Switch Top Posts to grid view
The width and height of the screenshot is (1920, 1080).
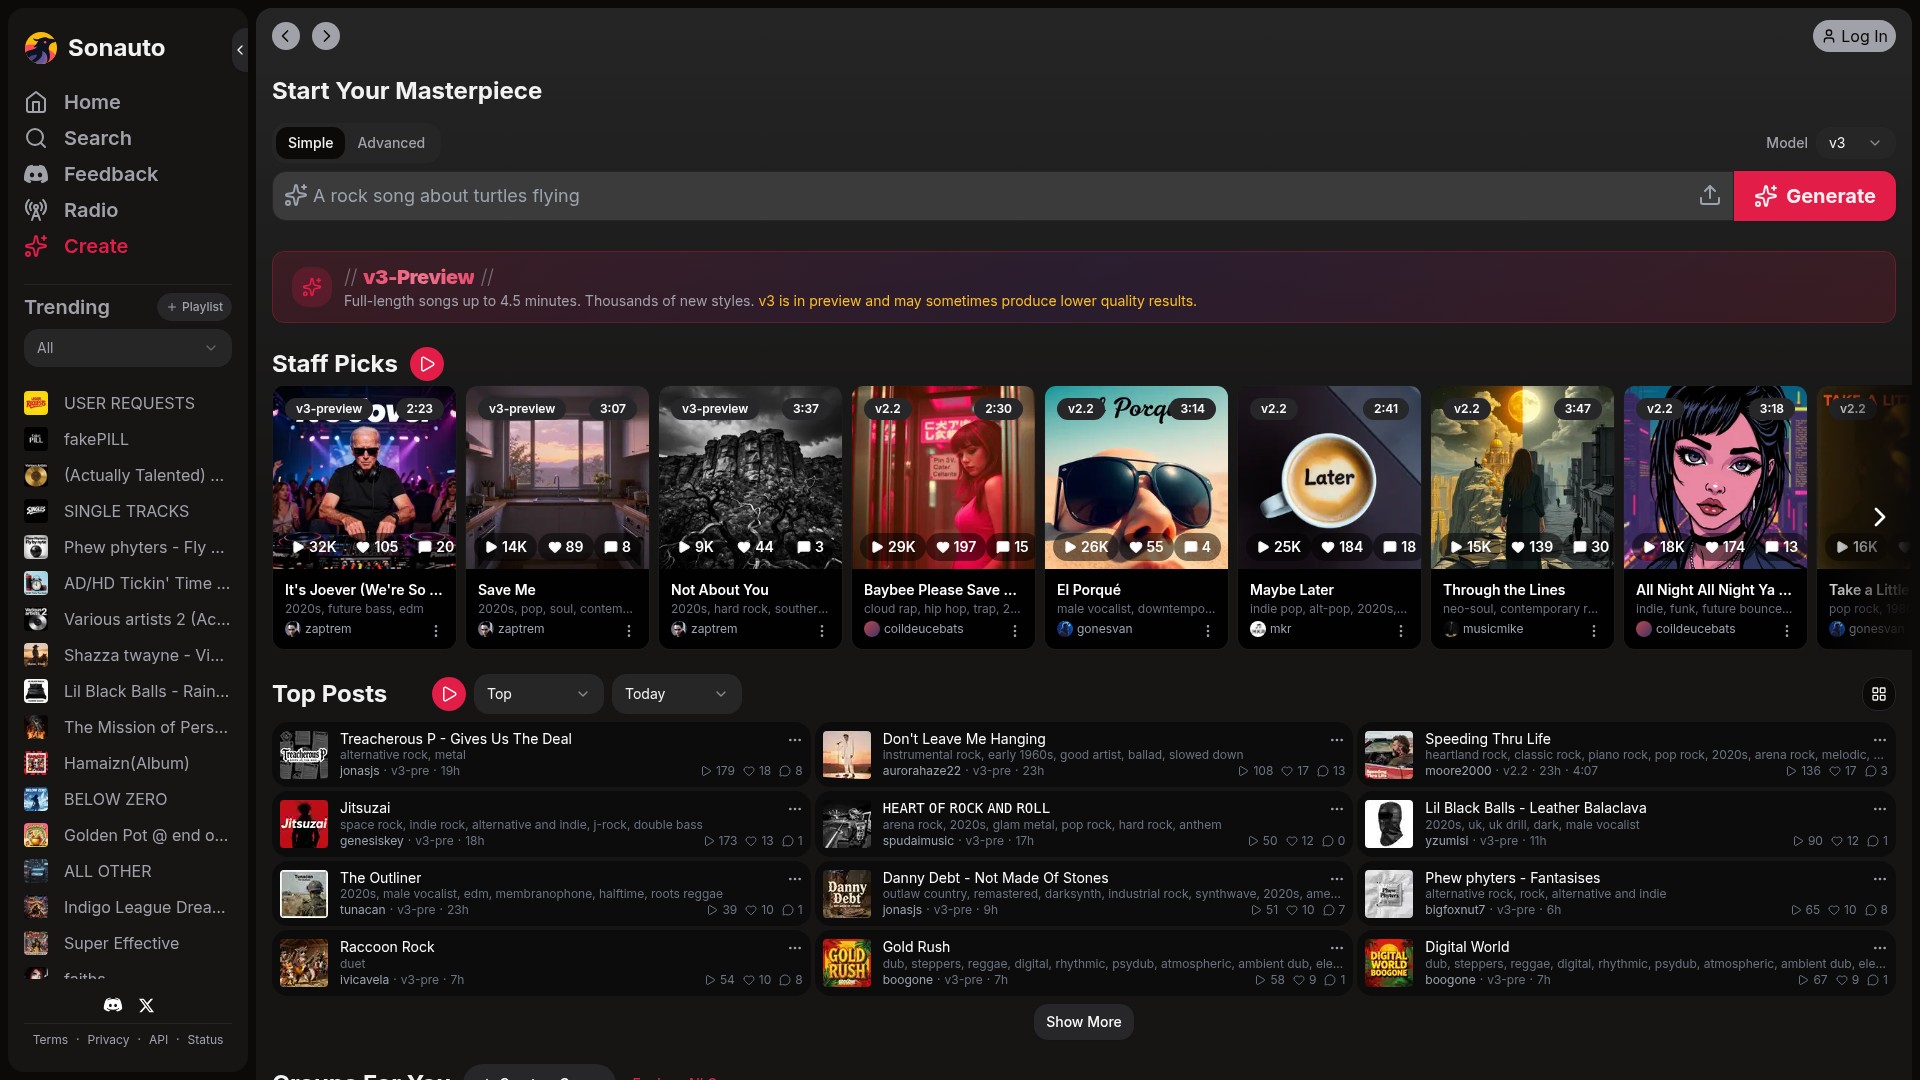pos(1878,694)
